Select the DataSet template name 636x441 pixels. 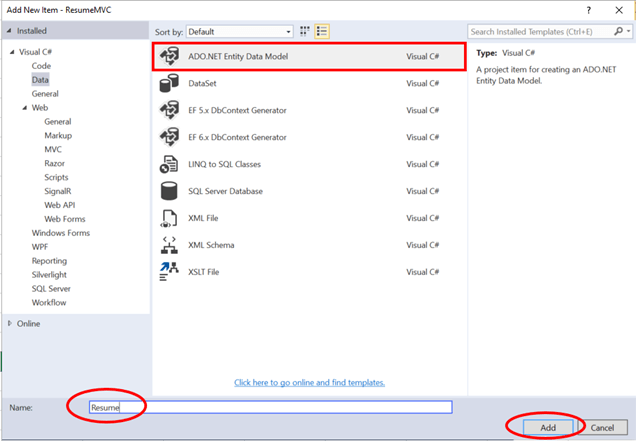[x=202, y=83]
